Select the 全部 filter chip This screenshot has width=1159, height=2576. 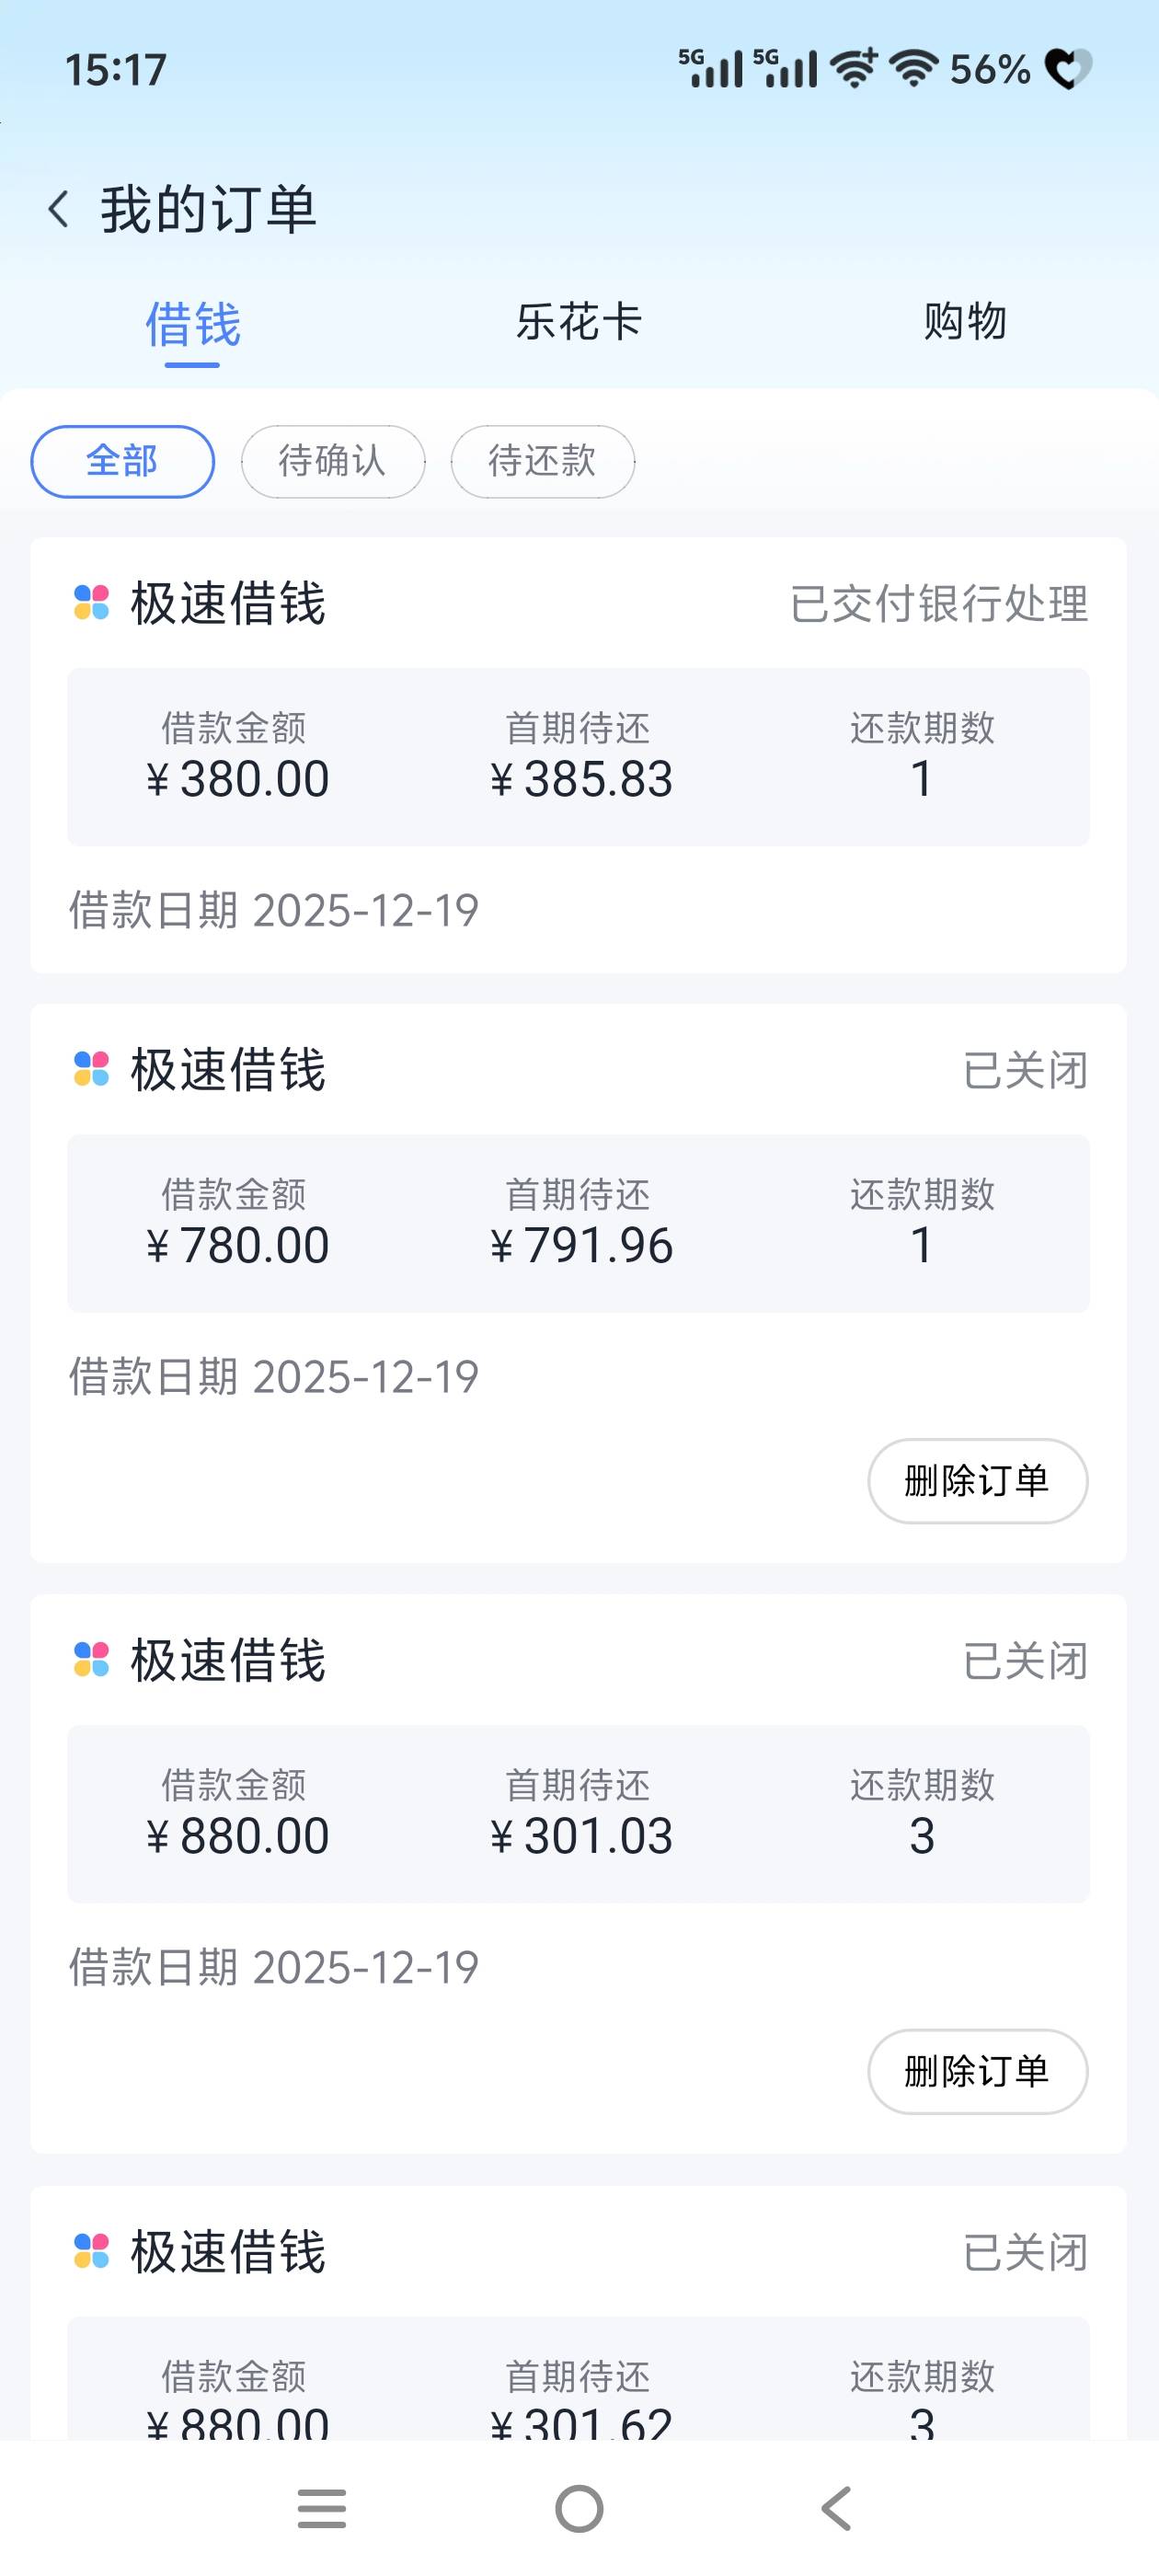tap(122, 461)
